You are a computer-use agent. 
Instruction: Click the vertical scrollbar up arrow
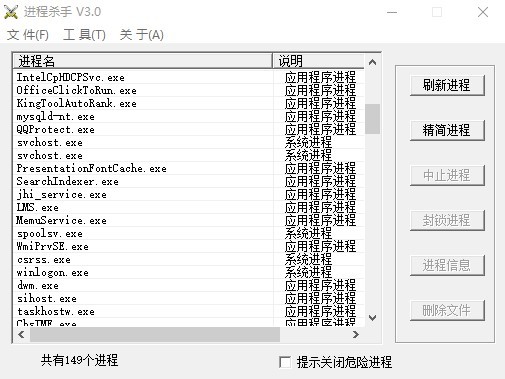372,62
